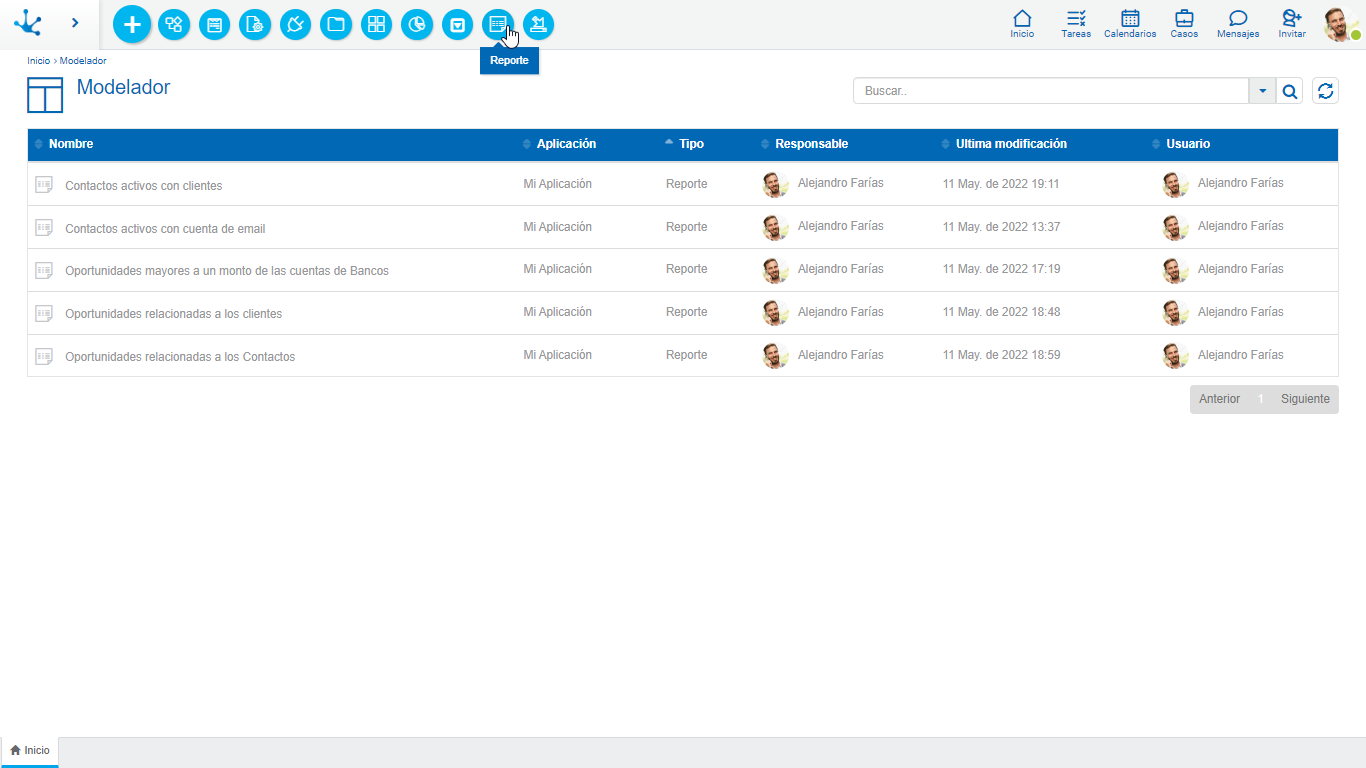Sort by Aplicación column header
The width and height of the screenshot is (1366, 768).
point(566,144)
